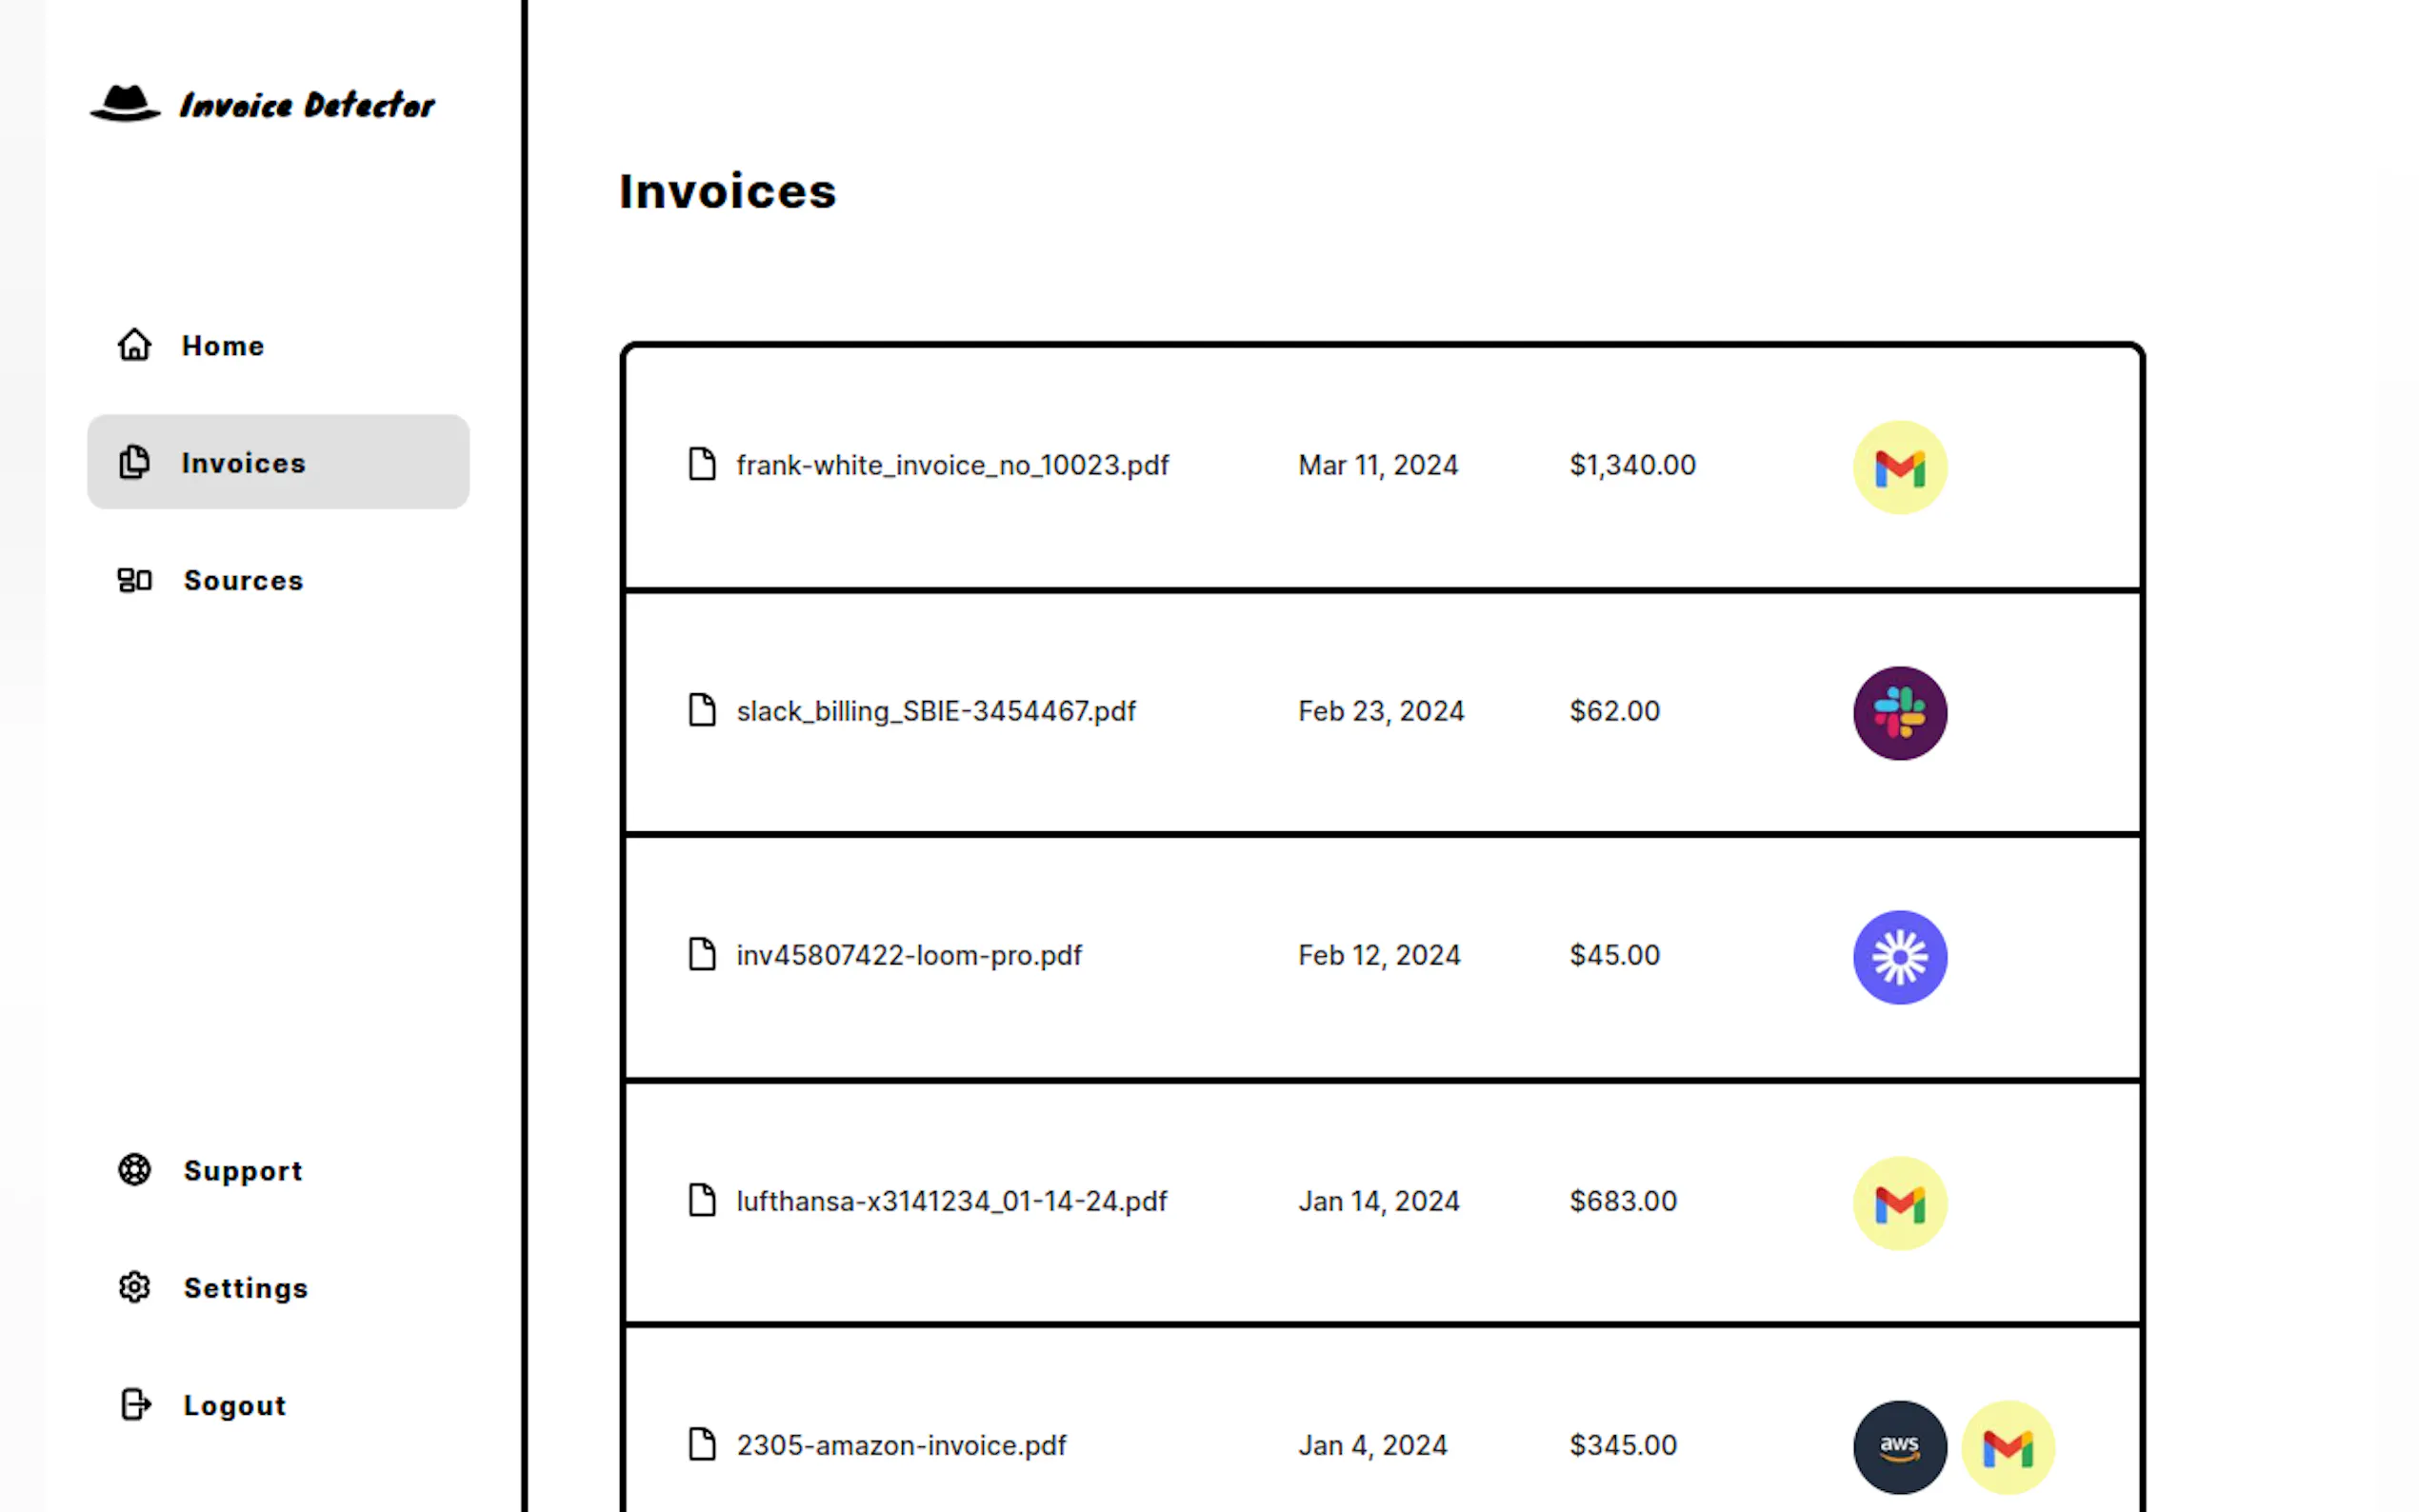Open the AWS source icon on amazon invoice
This screenshot has height=1512, width=2419.
click(x=1899, y=1446)
